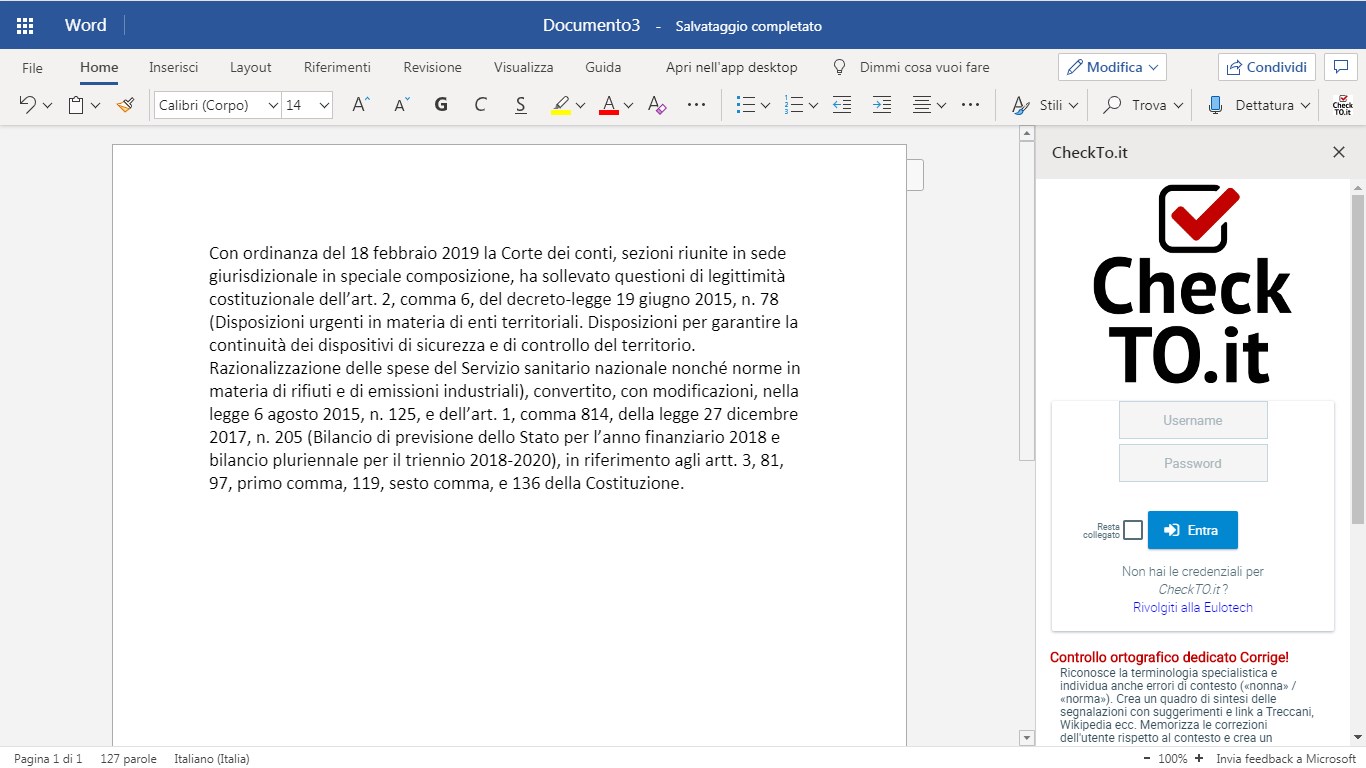Expand the highlight color arrow

click(x=580, y=105)
